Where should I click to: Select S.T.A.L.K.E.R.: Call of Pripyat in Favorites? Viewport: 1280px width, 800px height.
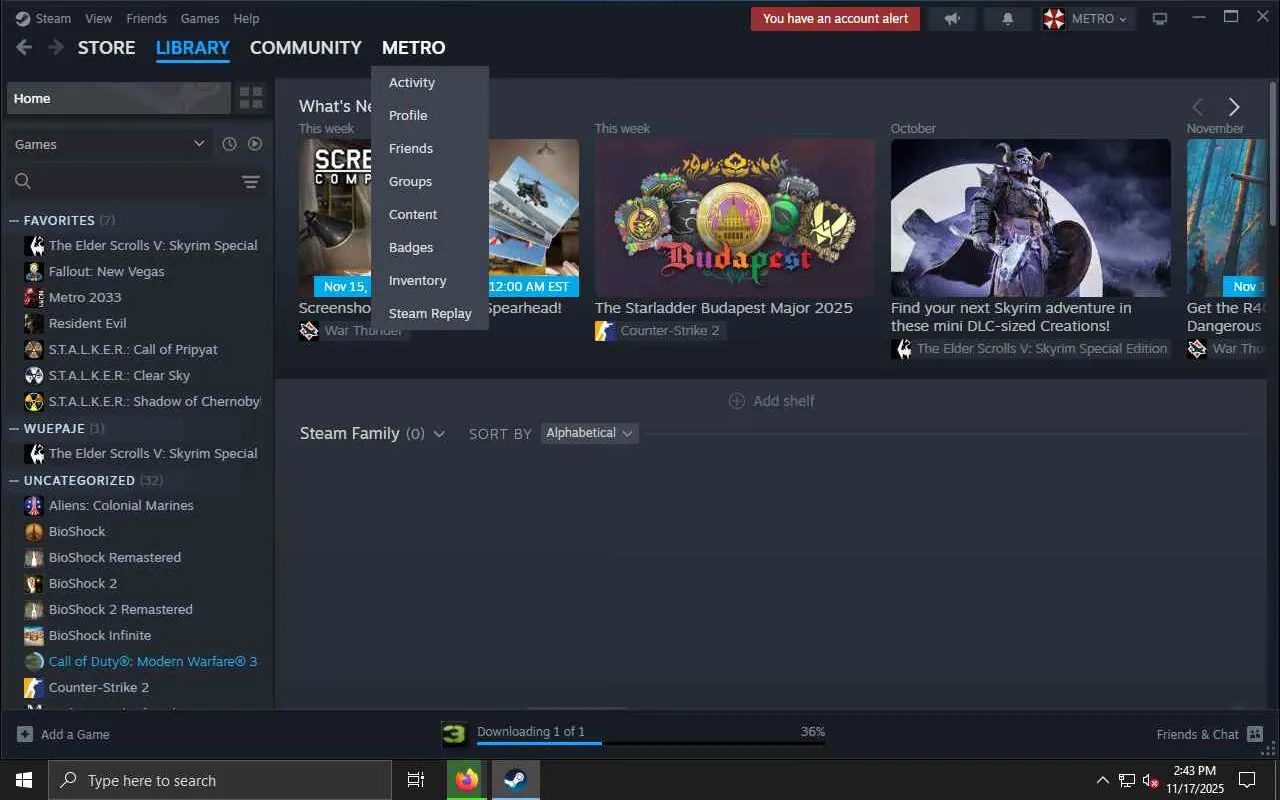[x=133, y=349]
